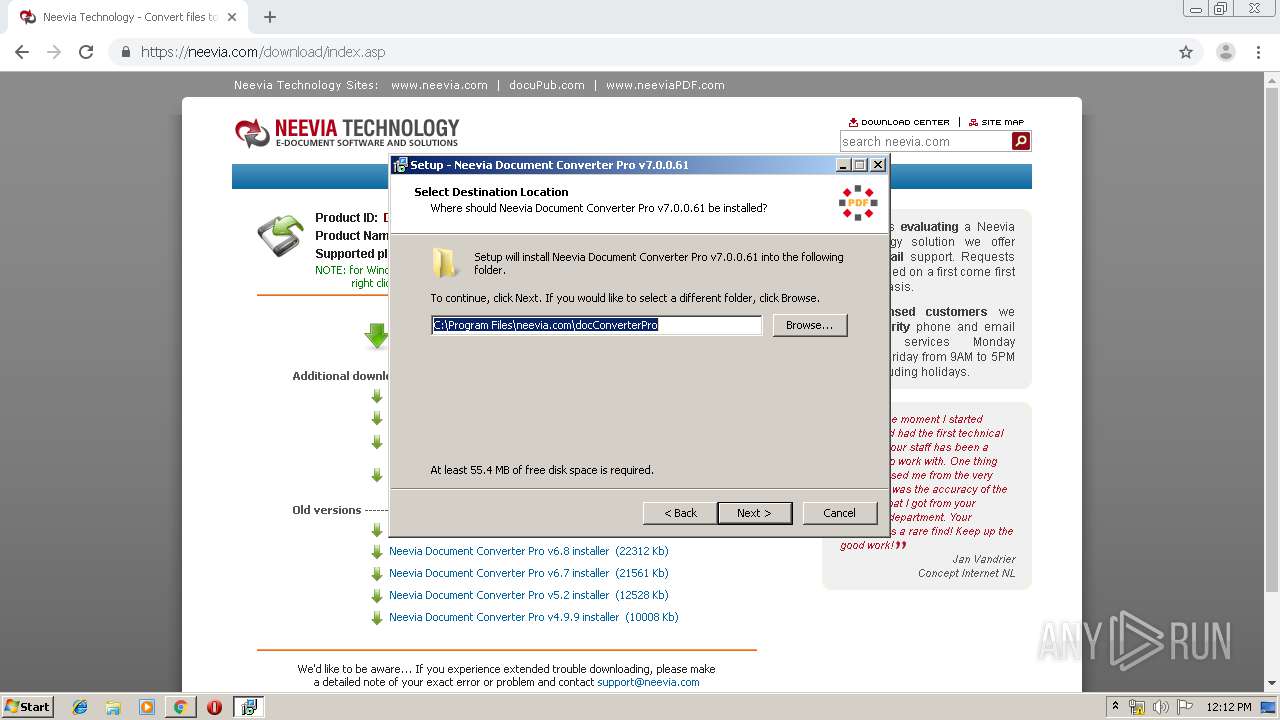1280x720 pixels.
Task: Email support@neevia.com link
Action: coord(648,682)
